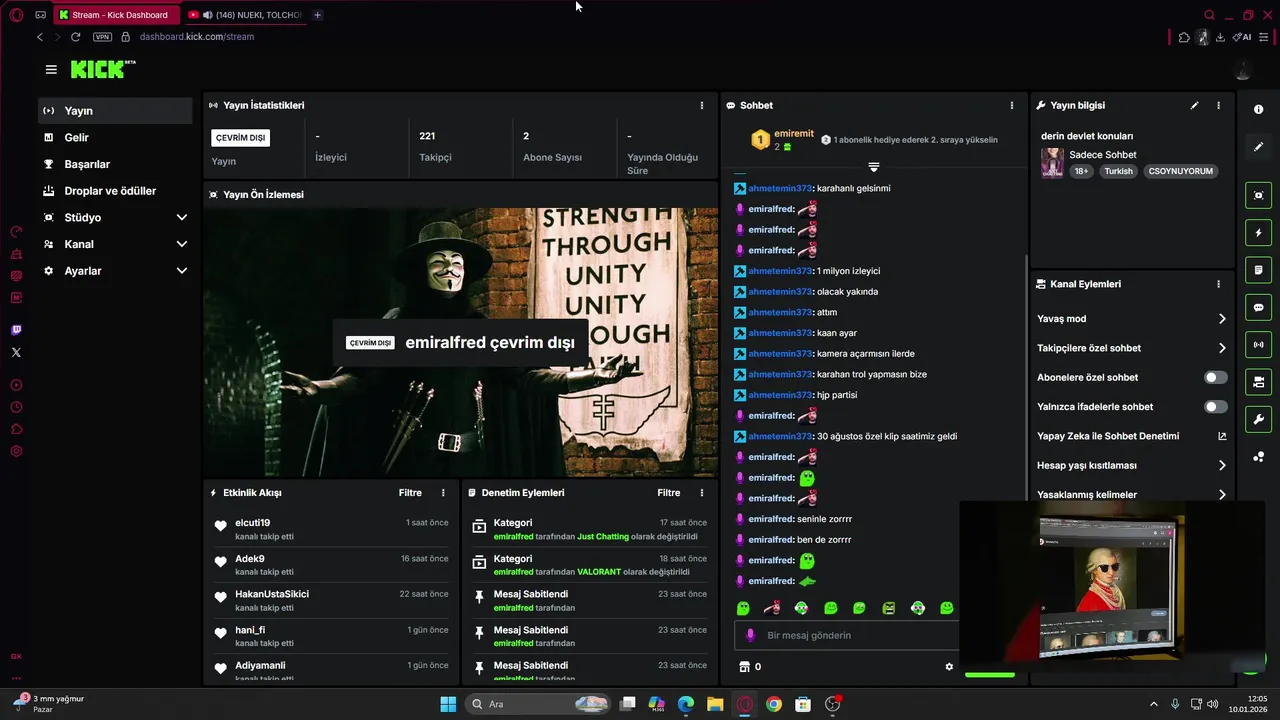Toggle the wrench stream info widget icon
Viewport: 1280px width, 720px height.
(x=1258, y=419)
